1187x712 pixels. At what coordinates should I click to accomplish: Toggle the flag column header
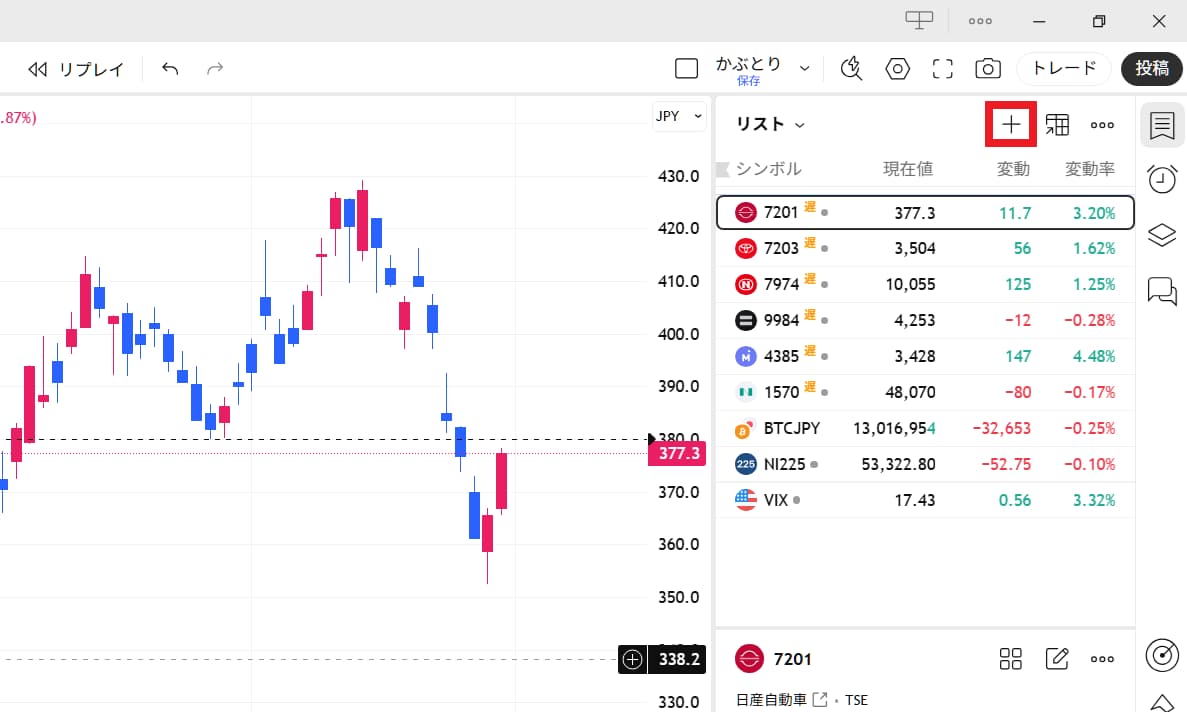point(723,169)
